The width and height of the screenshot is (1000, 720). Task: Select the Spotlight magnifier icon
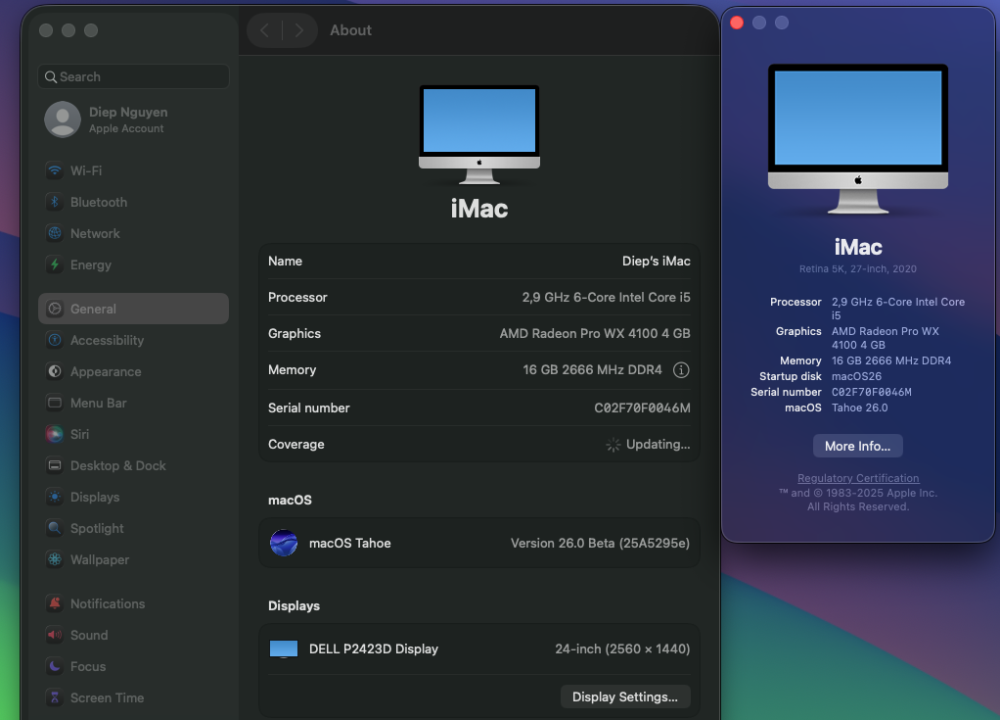55,528
